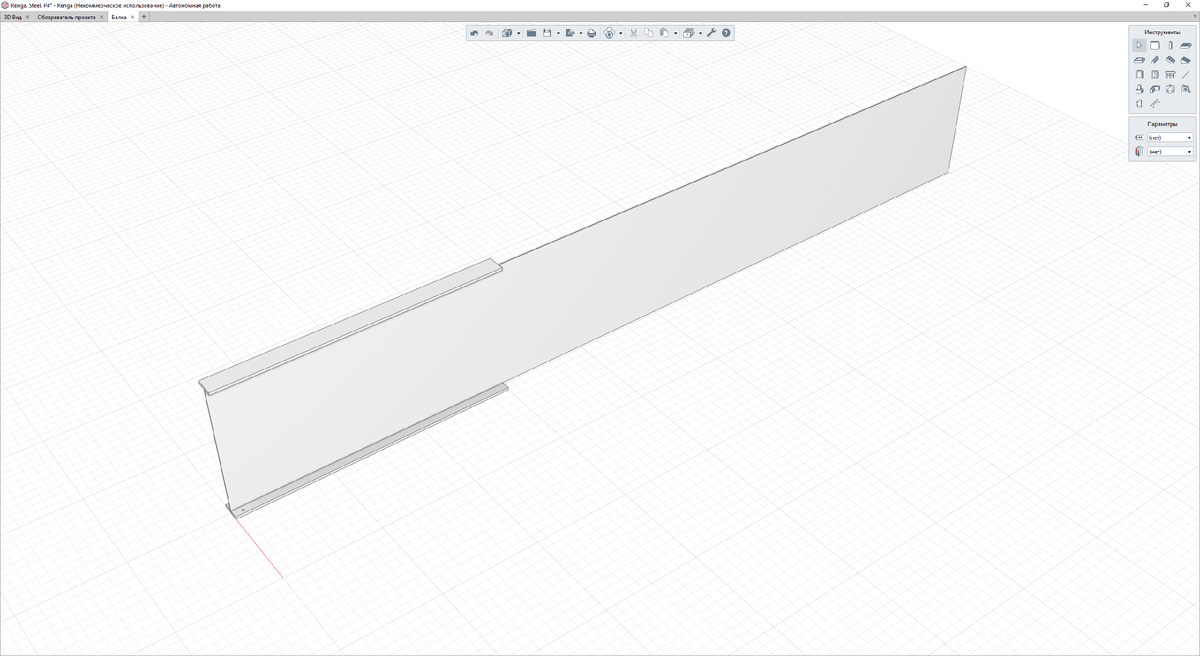The image size is (1200, 656).
Task: Click the Инструменты panel title
Action: [x=1163, y=32]
